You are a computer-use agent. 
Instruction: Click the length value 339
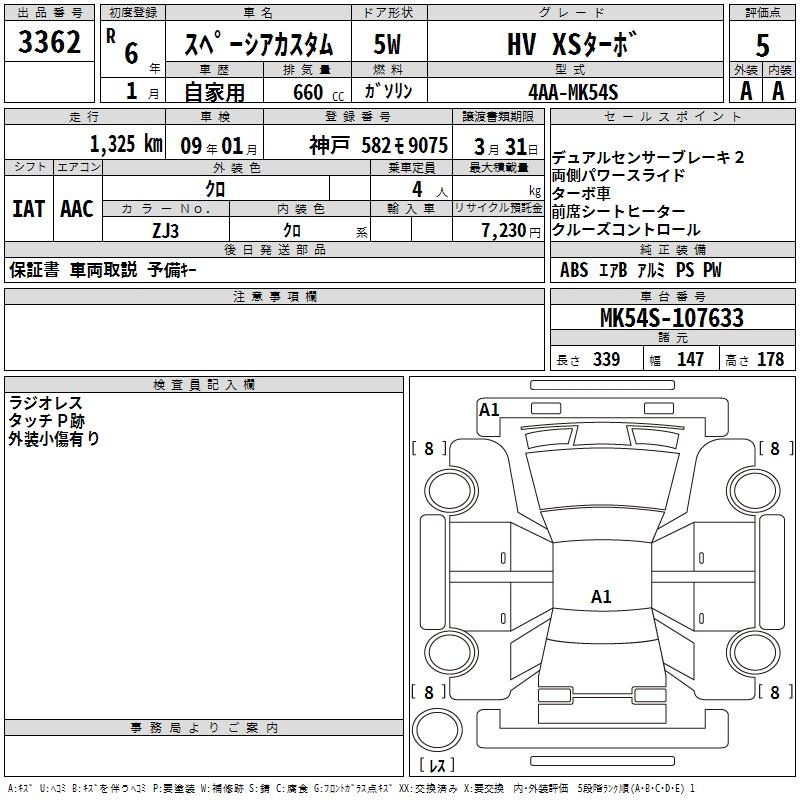point(606,359)
